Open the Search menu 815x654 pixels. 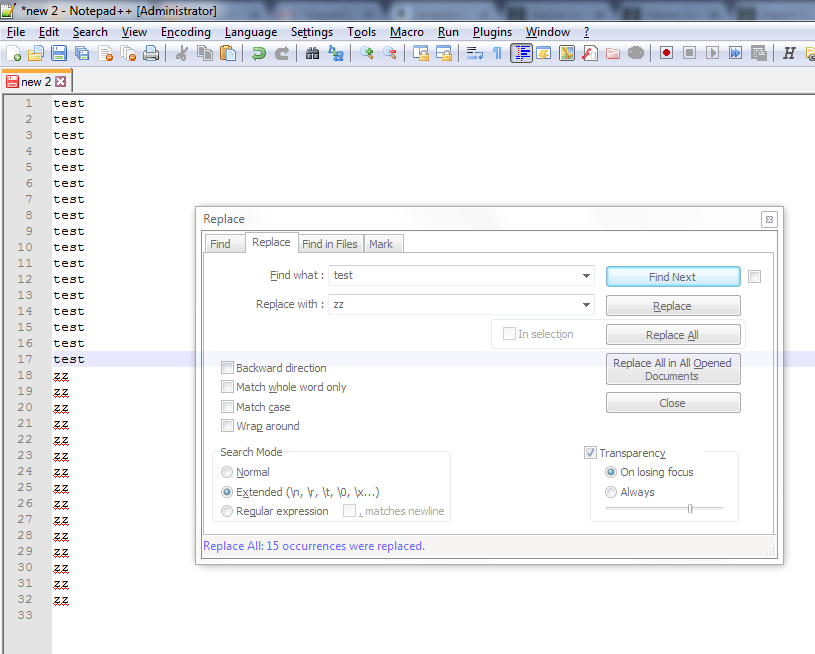[x=90, y=32]
